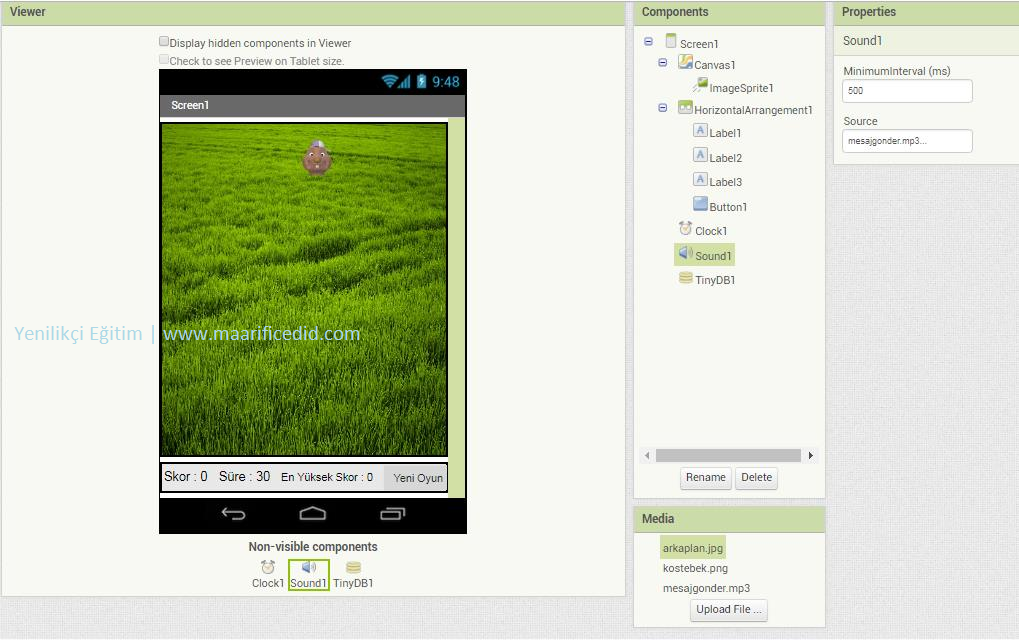Click the En Yüksek Skor : 0 label

(327, 478)
